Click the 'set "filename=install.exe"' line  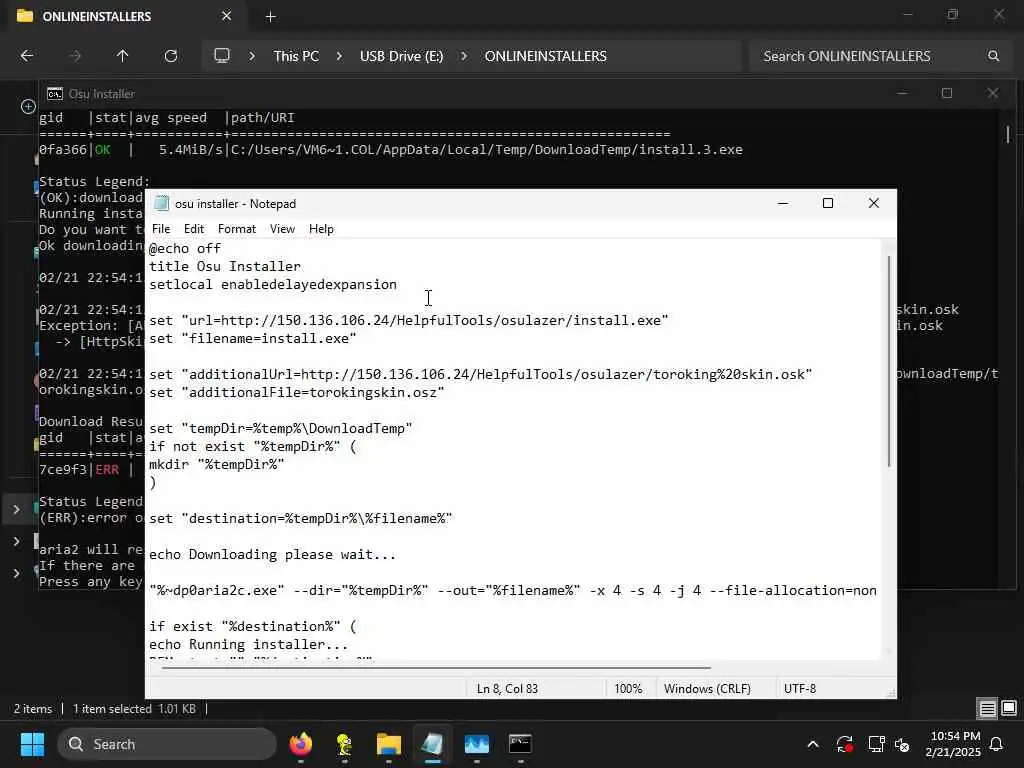tap(253, 338)
